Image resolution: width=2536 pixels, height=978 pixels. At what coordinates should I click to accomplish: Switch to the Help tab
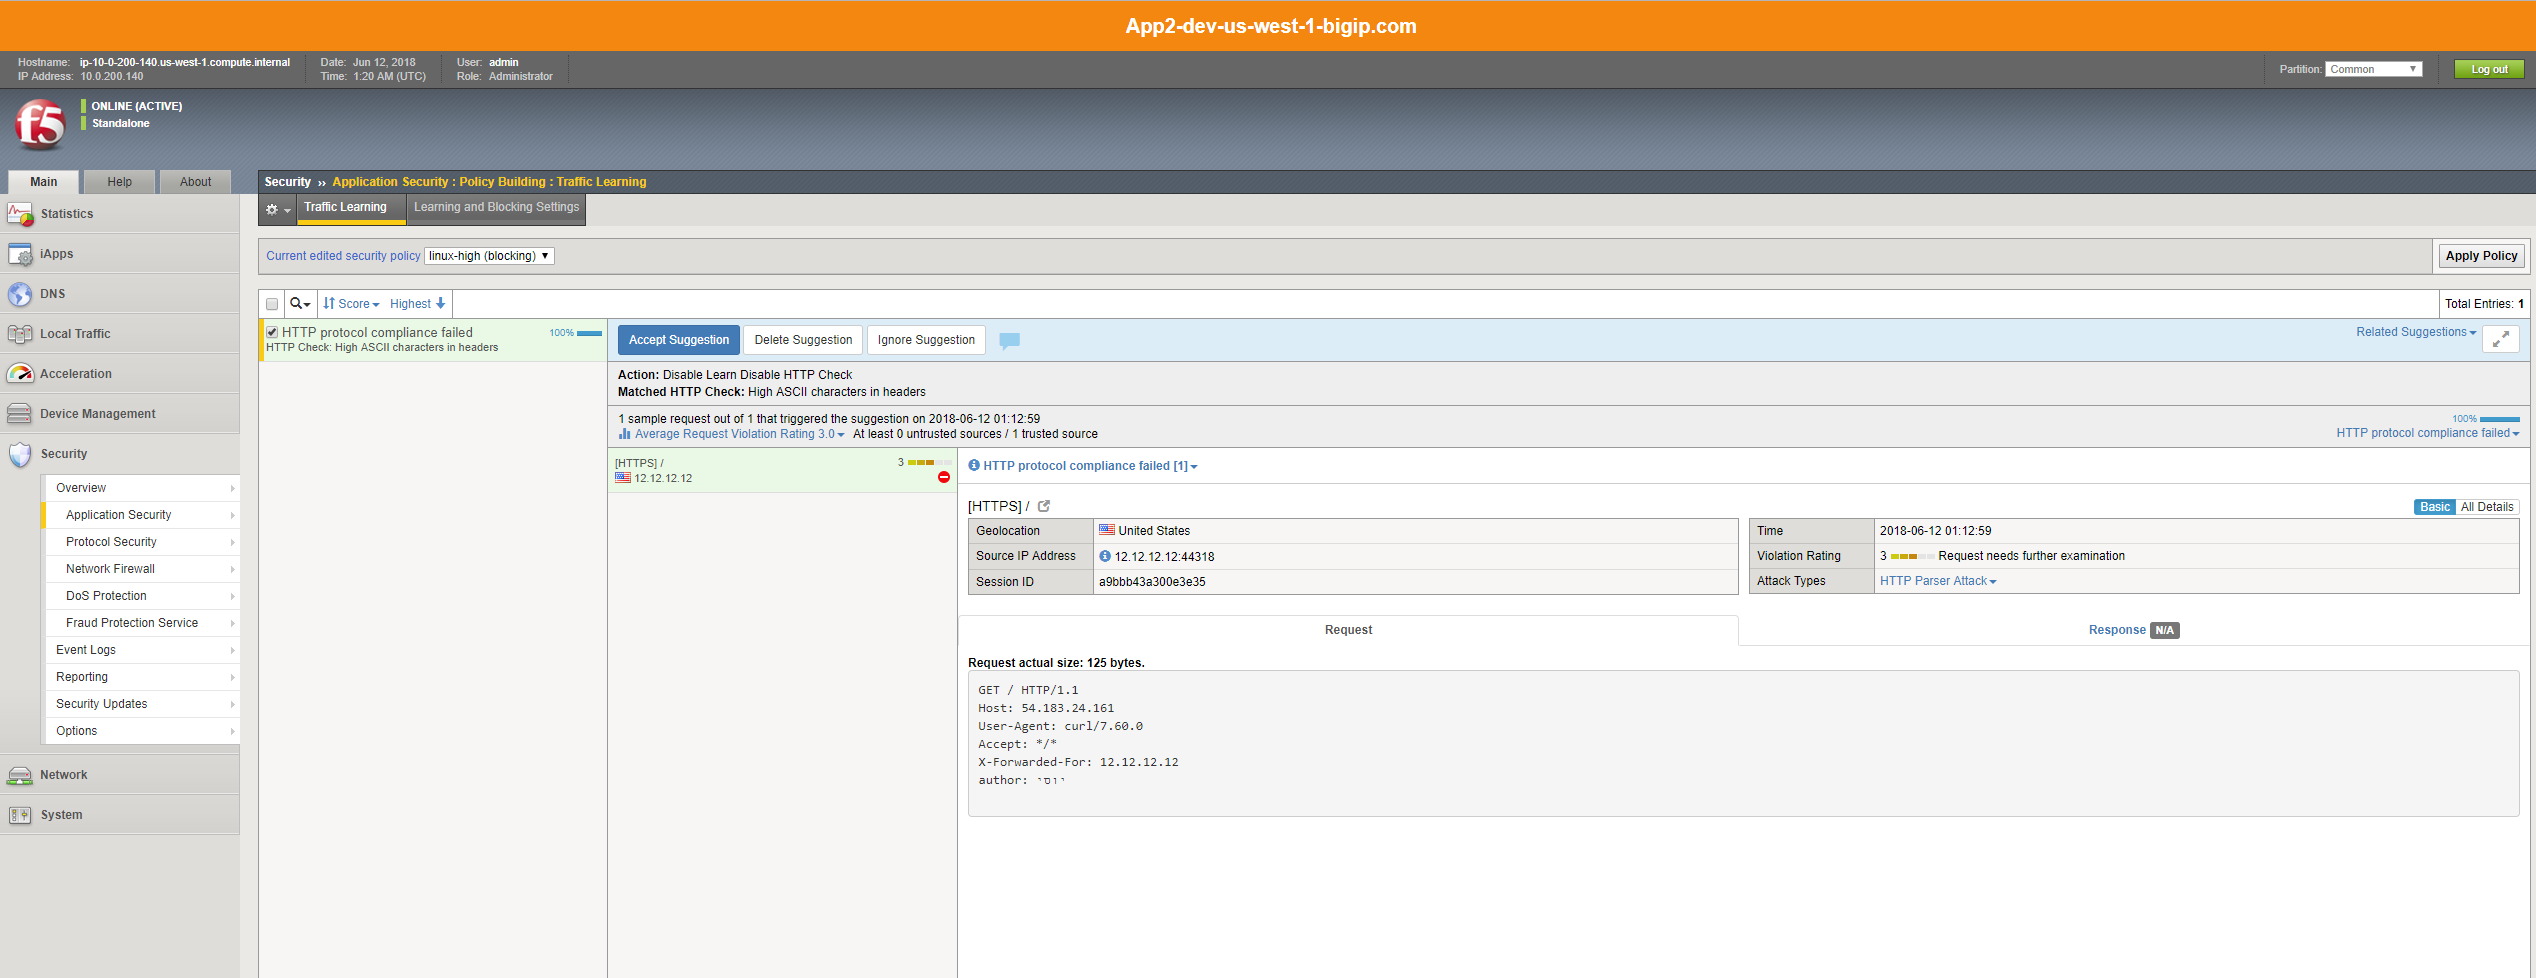120,182
